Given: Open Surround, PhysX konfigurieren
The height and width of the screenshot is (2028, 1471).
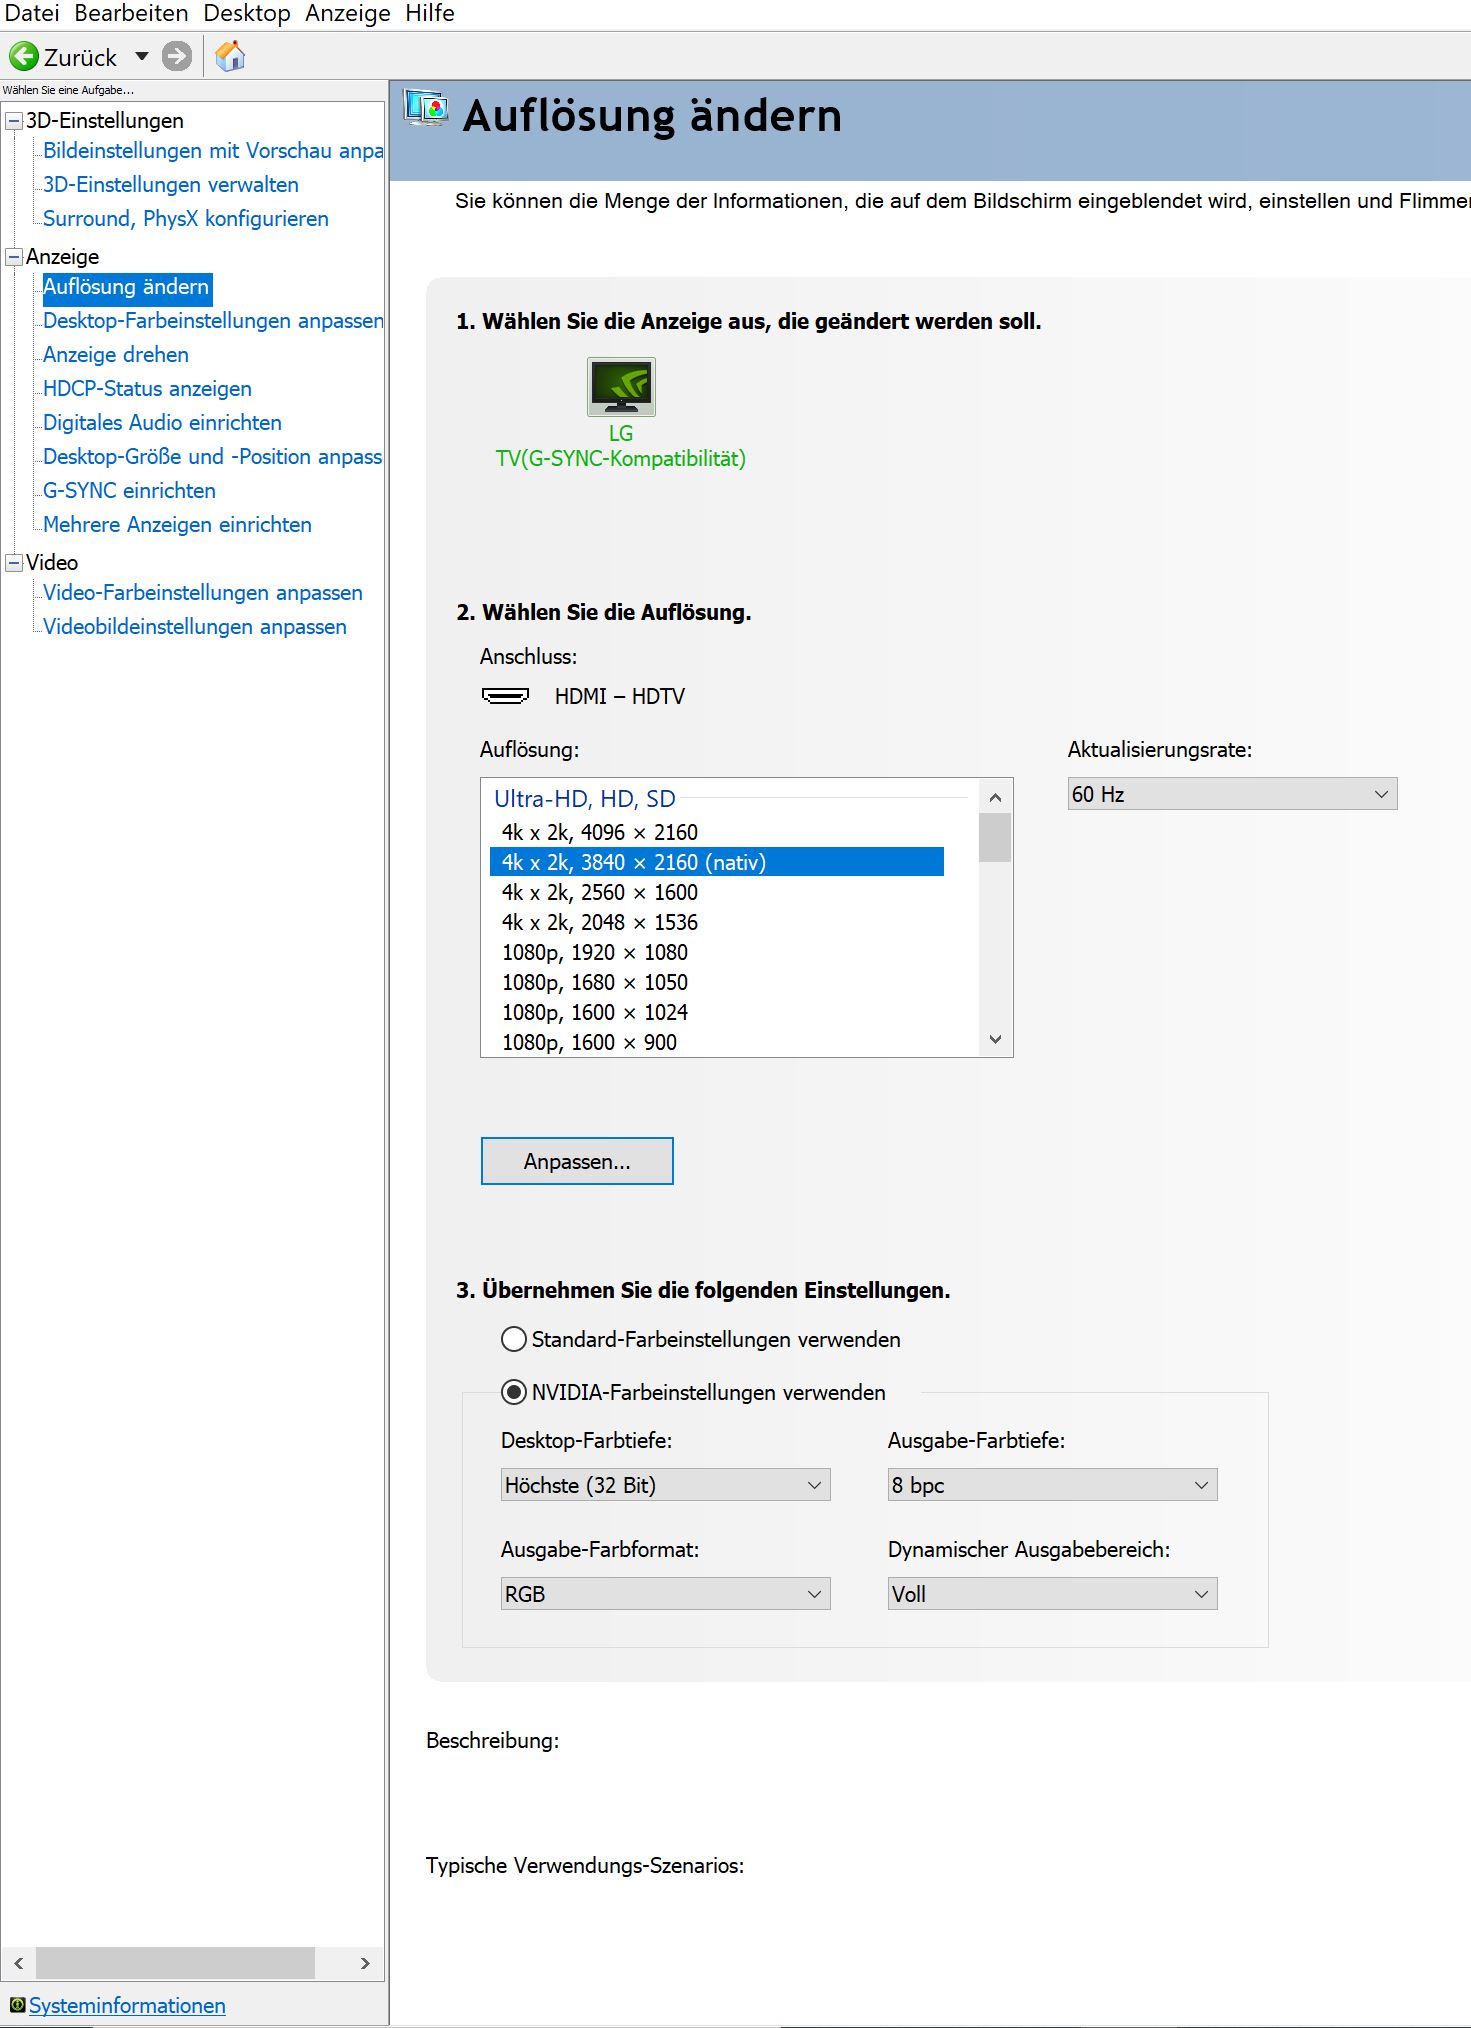Looking at the screenshot, I should (x=186, y=219).
